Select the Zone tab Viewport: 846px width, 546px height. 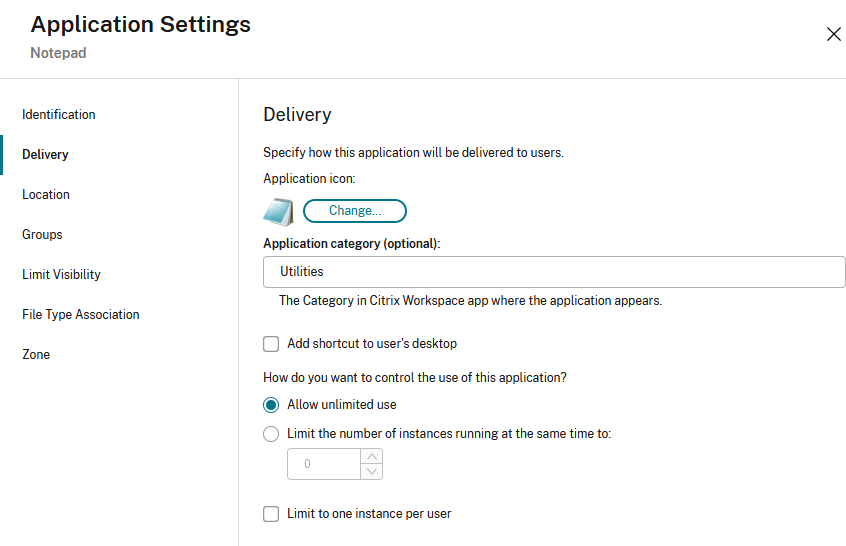36,355
